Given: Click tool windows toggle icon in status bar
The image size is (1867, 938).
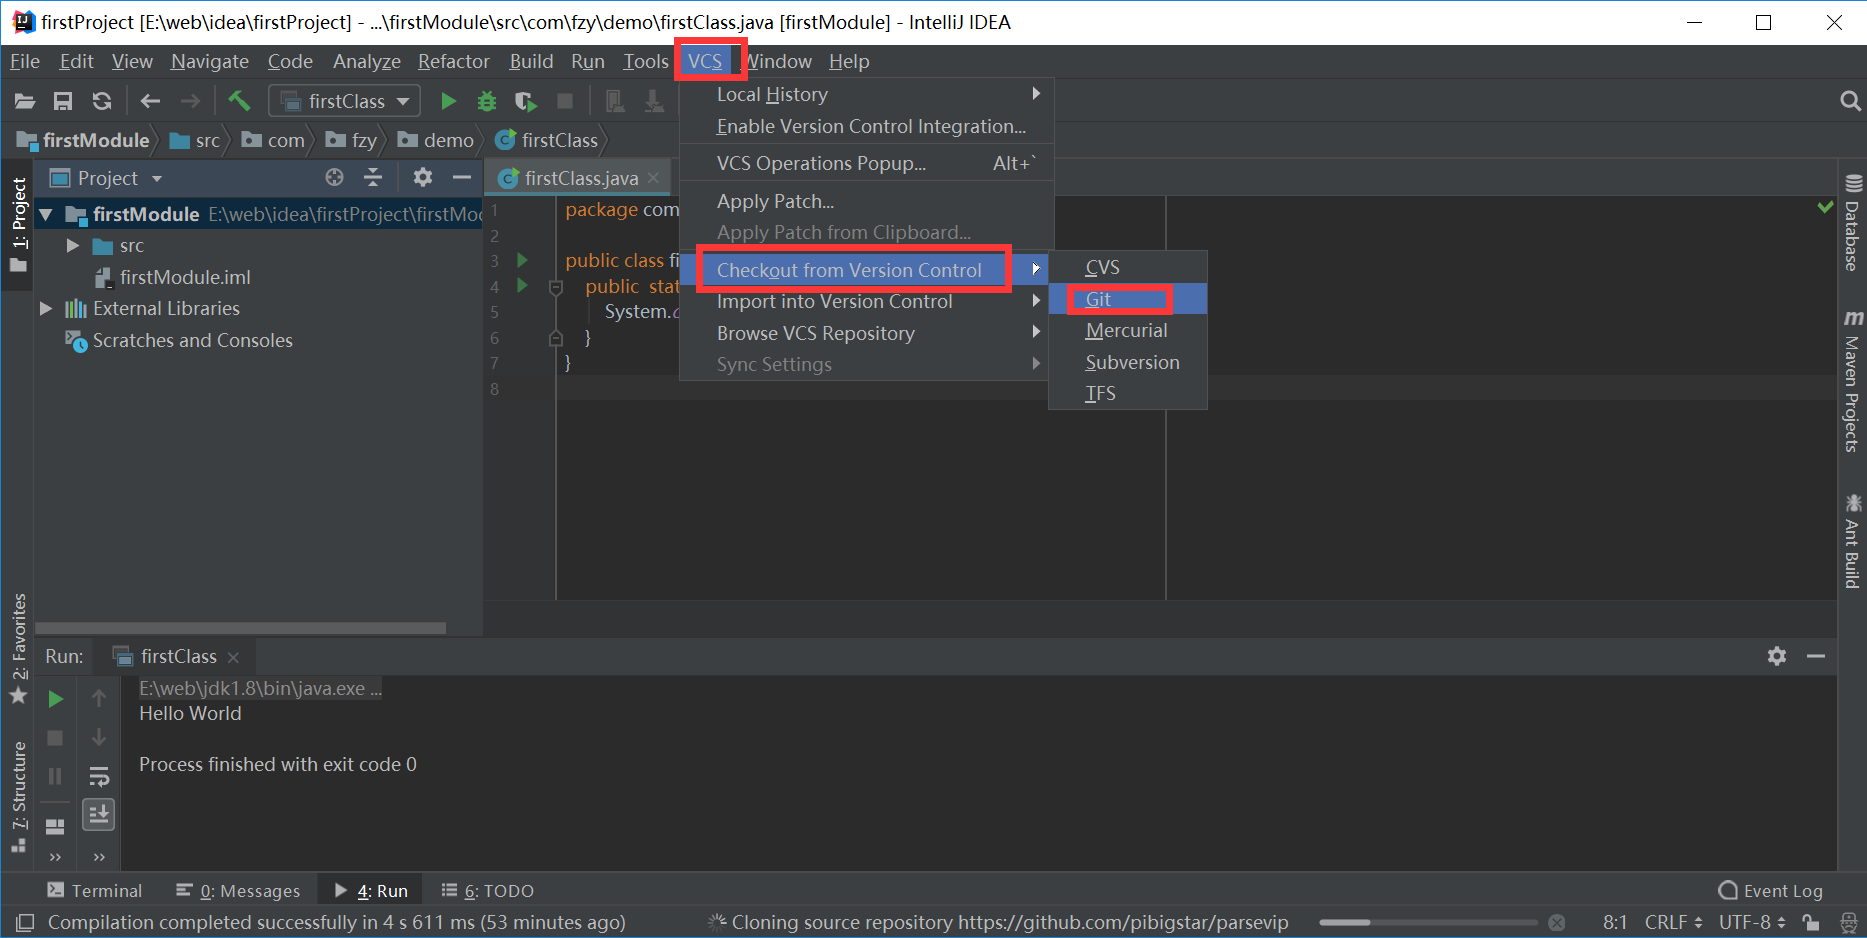Looking at the screenshot, I should pos(25,922).
